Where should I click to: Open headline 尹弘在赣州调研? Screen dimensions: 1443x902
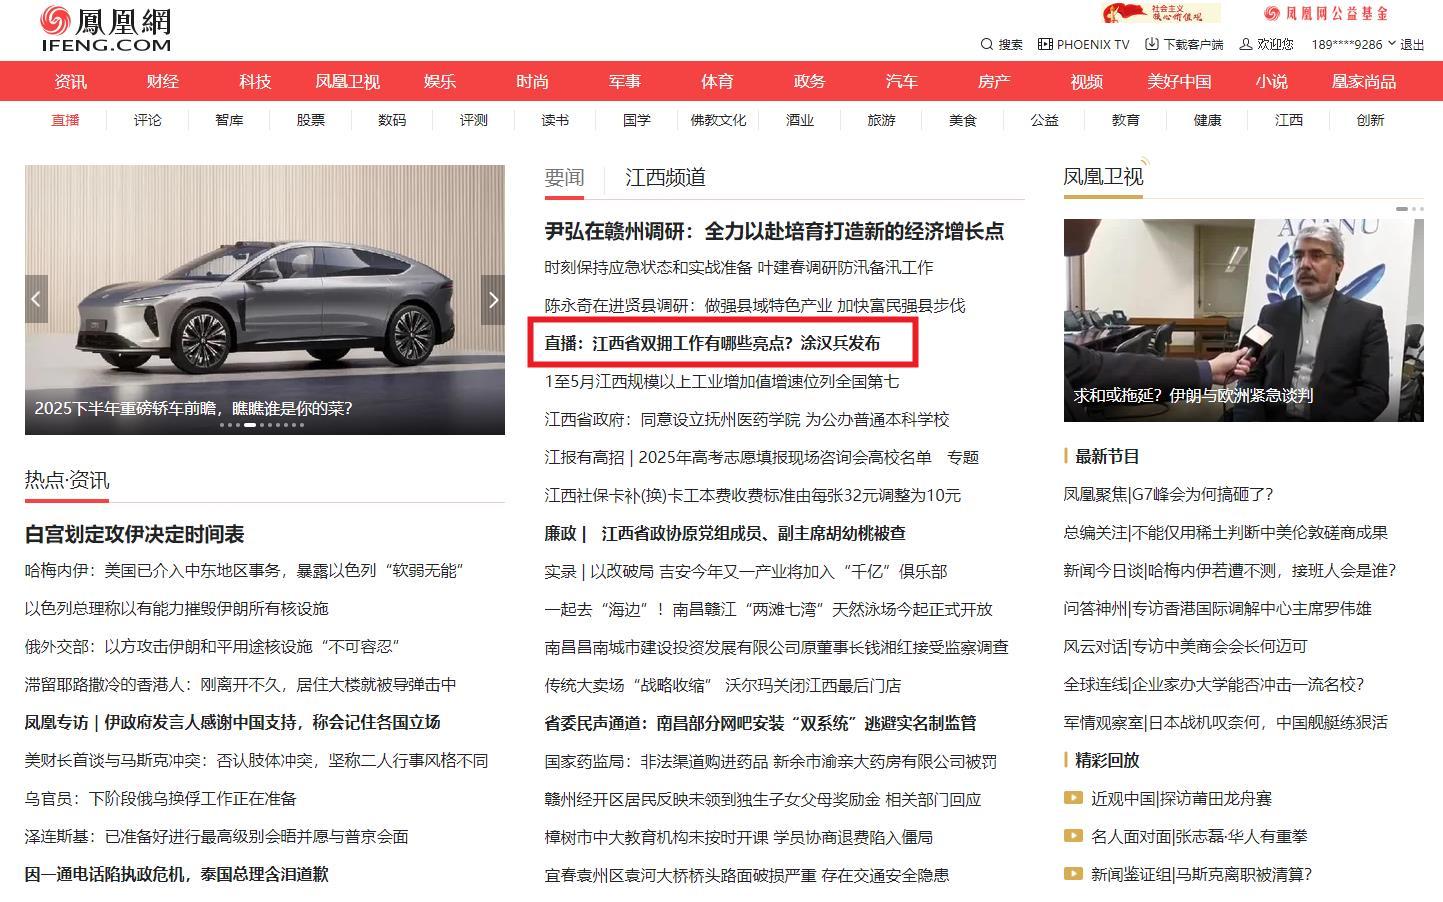click(x=774, y=231)
